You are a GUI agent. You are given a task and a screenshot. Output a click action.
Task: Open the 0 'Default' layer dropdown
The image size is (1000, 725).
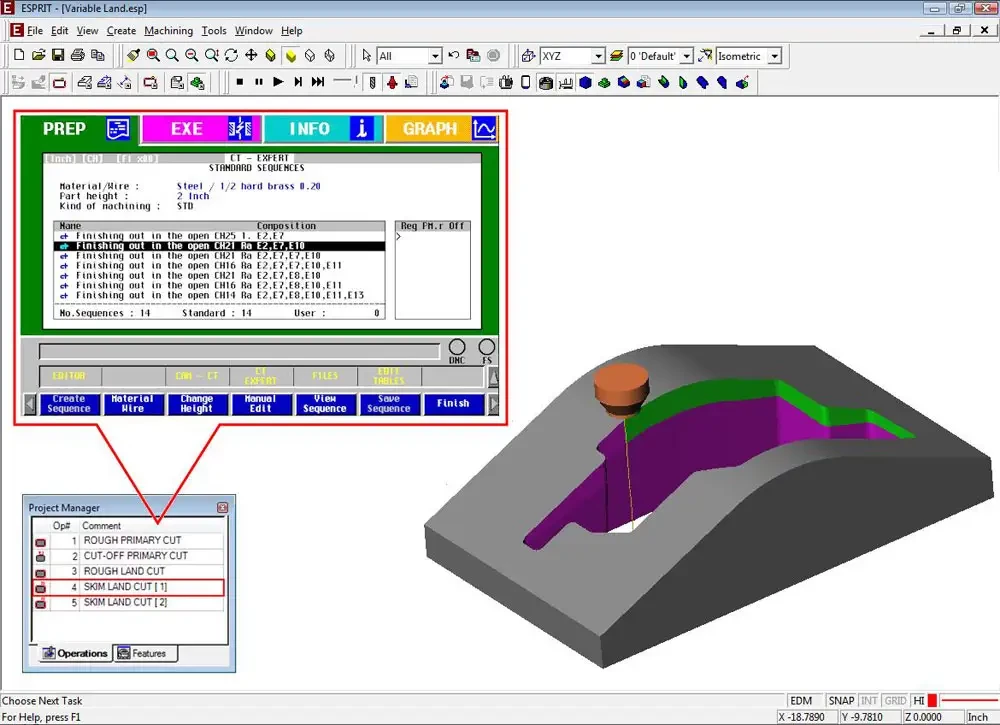[x=686, y=56]
